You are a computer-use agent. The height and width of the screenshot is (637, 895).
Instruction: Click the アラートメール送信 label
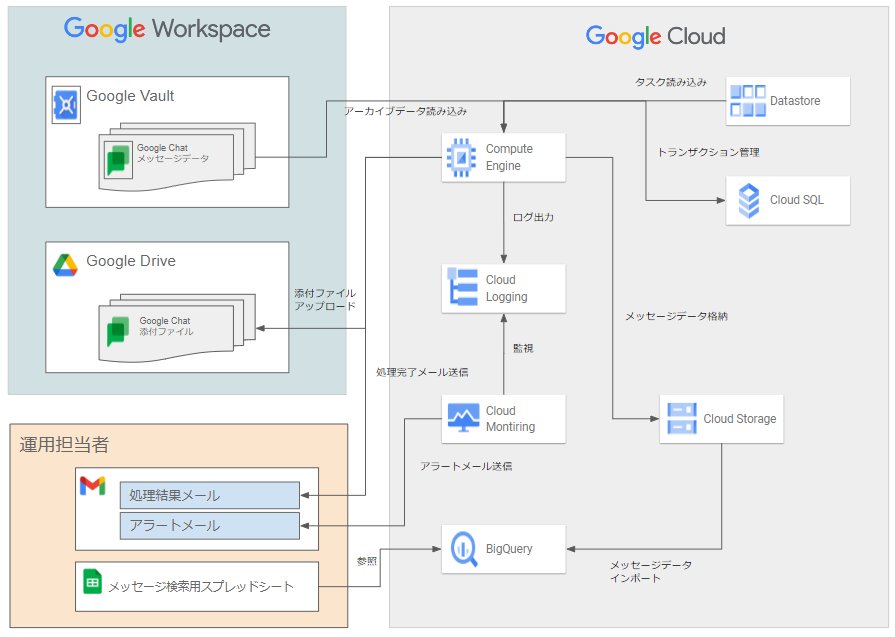coord(466,466)
